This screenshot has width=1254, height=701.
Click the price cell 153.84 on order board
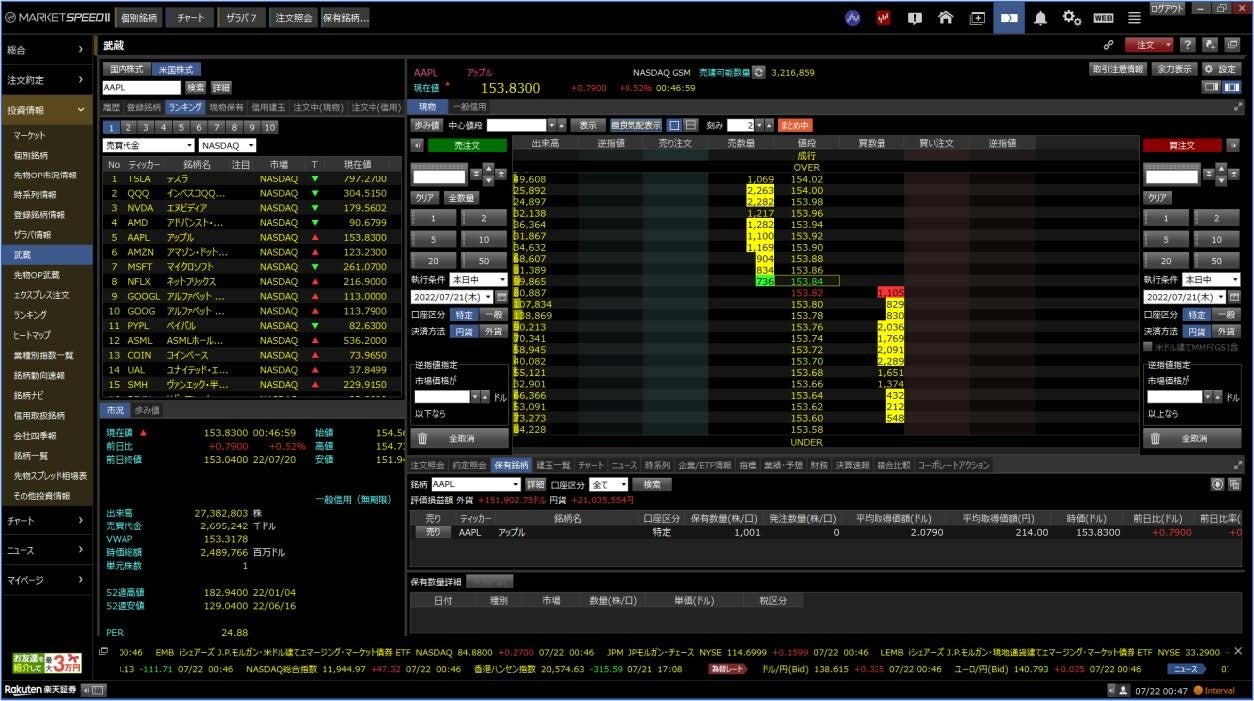[x=807, y=282]
